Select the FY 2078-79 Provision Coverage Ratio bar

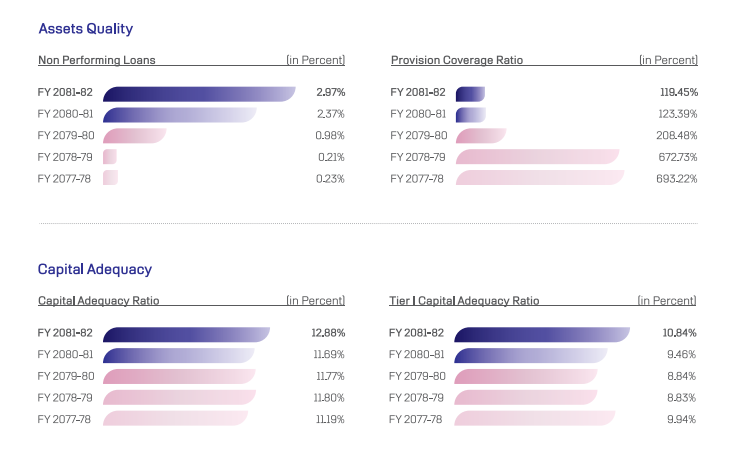(x=537, y=157)
